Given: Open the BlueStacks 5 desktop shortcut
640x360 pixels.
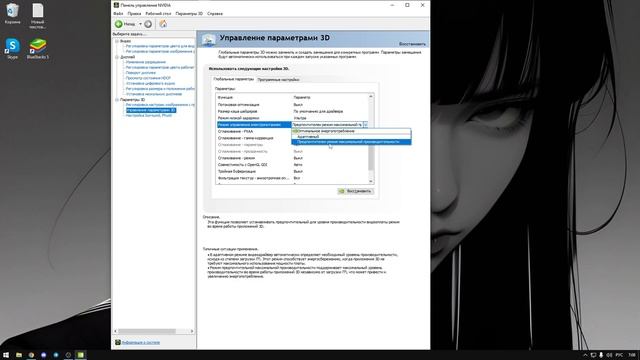Looking at the screenshot, I should [38, 48].
